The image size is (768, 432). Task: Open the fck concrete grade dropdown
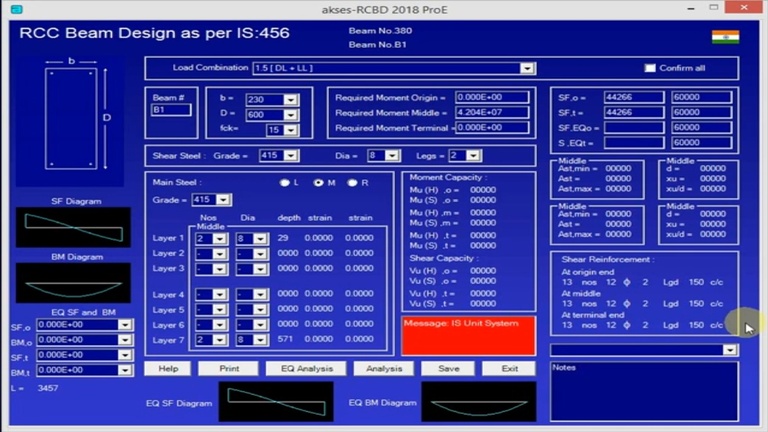(x=290, y=130)
